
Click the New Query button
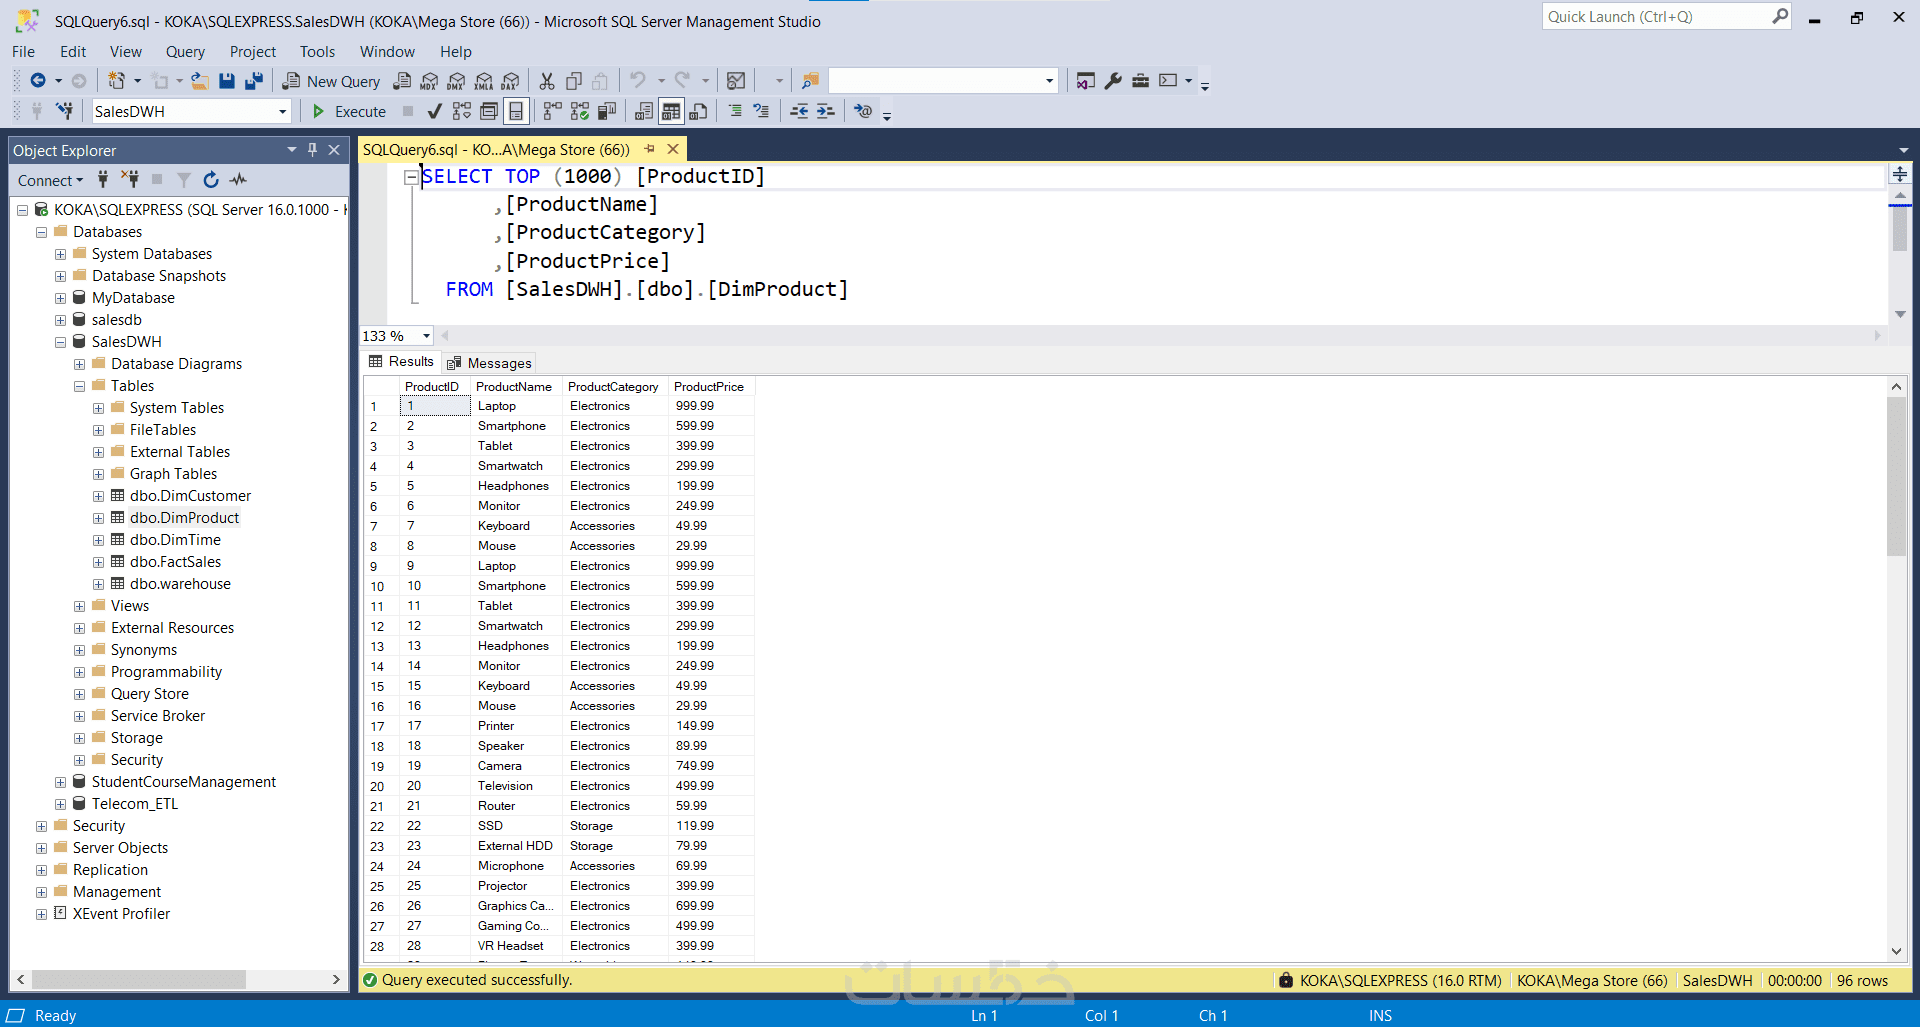click(x=331, y=81)
